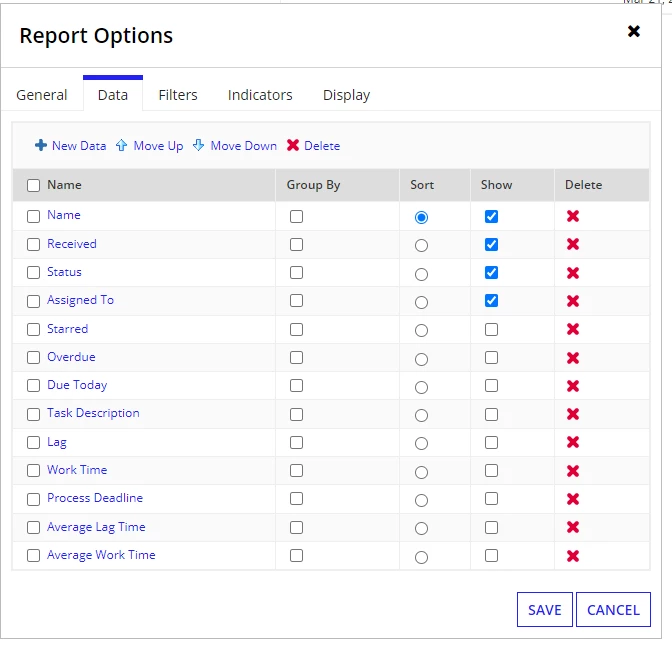Click the Move Up arrow icon
The width and height of the screenshot is (672, 646).
coord(121,145)
